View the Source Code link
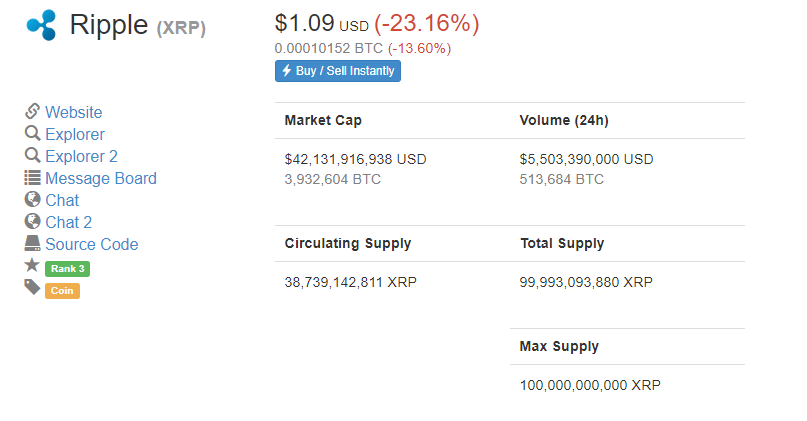This screenshot has height=421, width=807. point(92,244)
